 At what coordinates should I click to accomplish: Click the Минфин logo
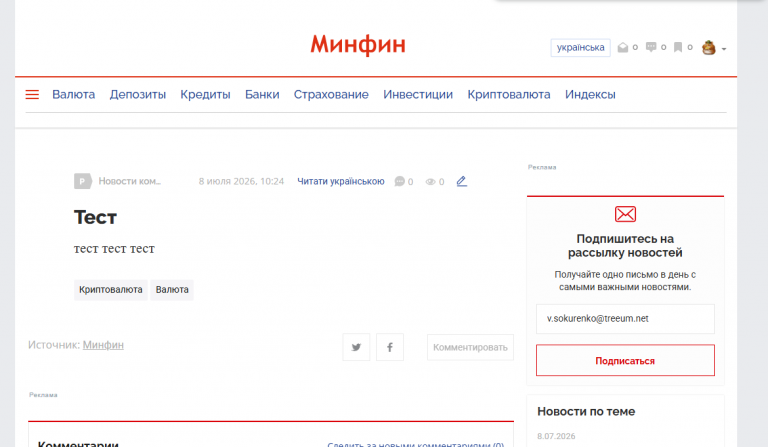358,45
